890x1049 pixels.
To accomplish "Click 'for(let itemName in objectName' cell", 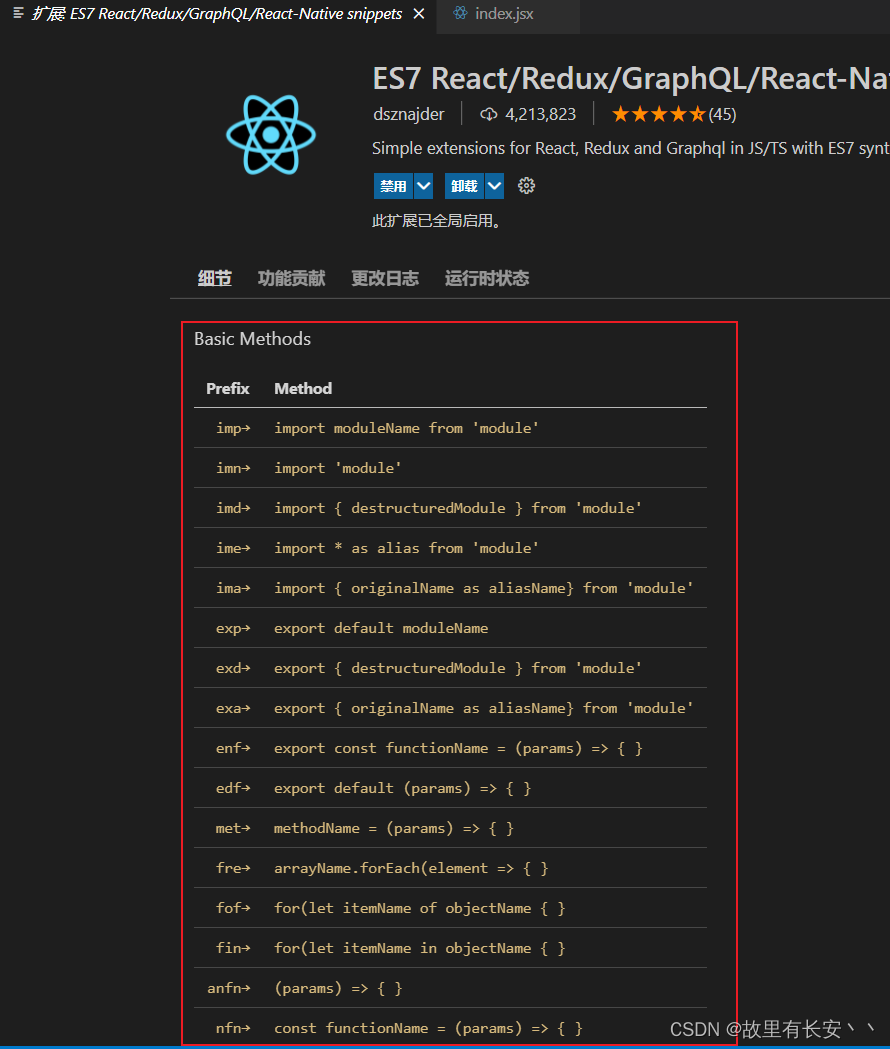I will pyautogui.click(x=420, y=949).
